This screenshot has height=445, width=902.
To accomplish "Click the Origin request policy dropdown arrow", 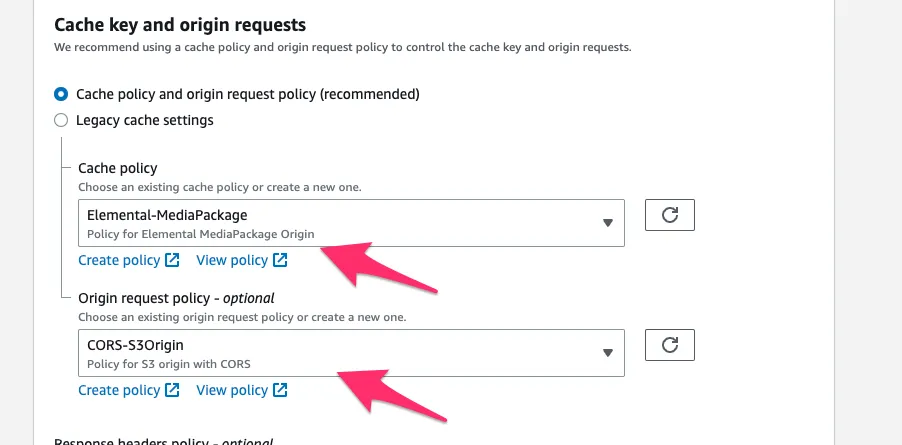I will (607, 353).
